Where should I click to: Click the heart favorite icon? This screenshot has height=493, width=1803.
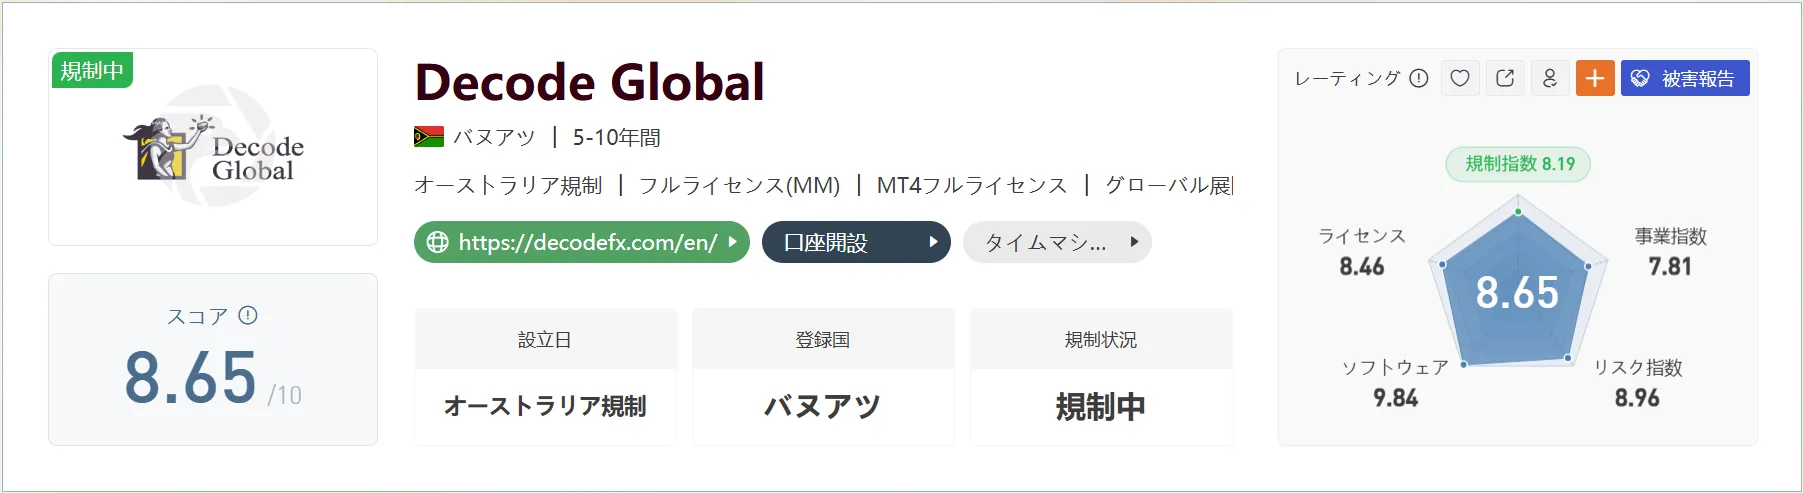click(1460, 78)
